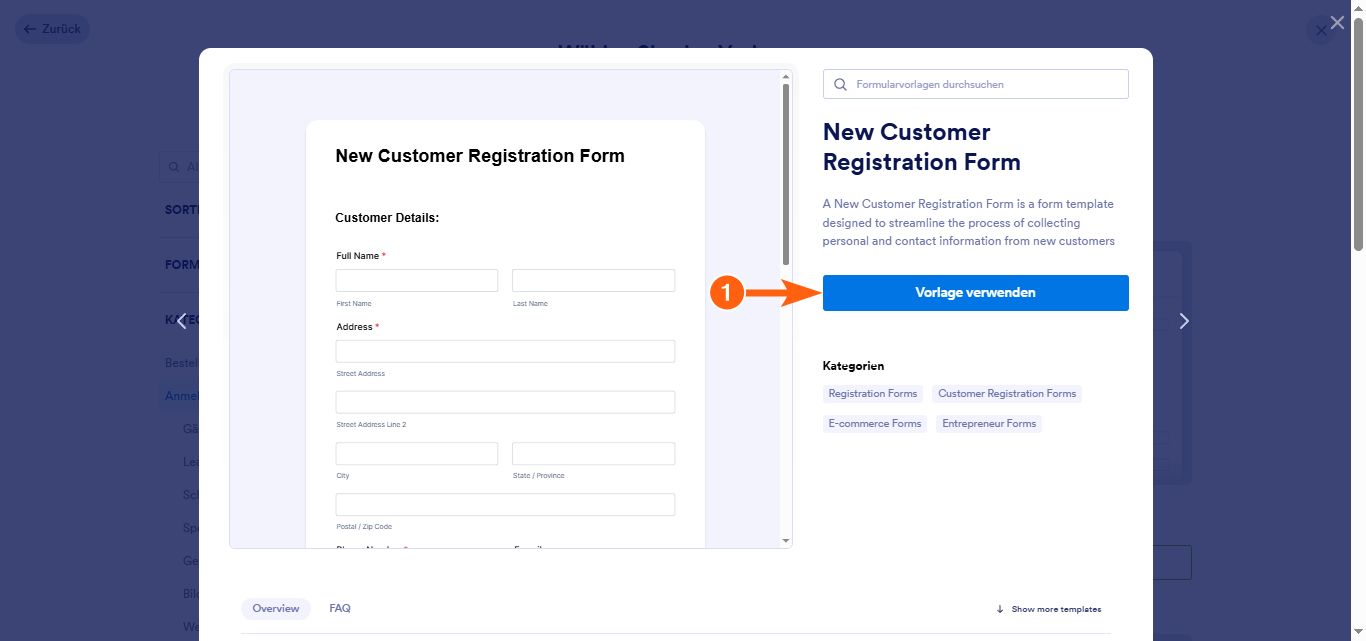Click the First Name preview field
Viewport: 1366px width, 641px height.
point(416,280)
